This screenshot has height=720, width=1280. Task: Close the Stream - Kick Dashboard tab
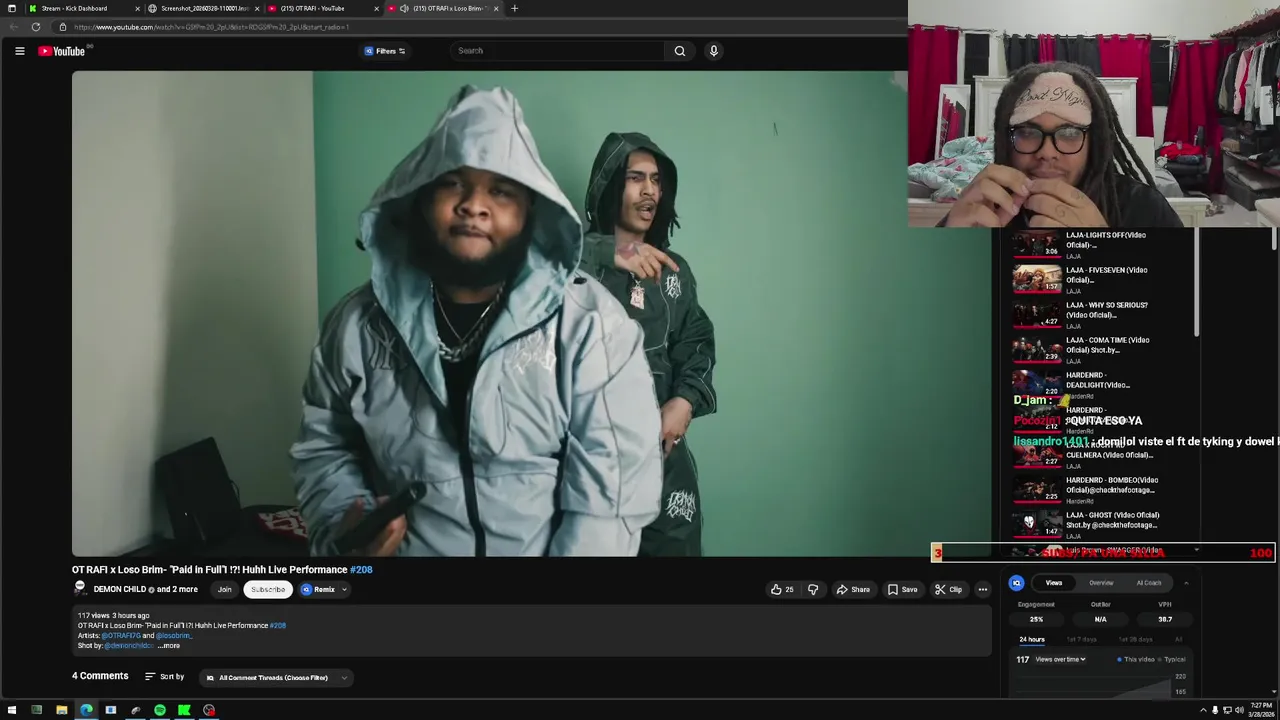(137, 8)
